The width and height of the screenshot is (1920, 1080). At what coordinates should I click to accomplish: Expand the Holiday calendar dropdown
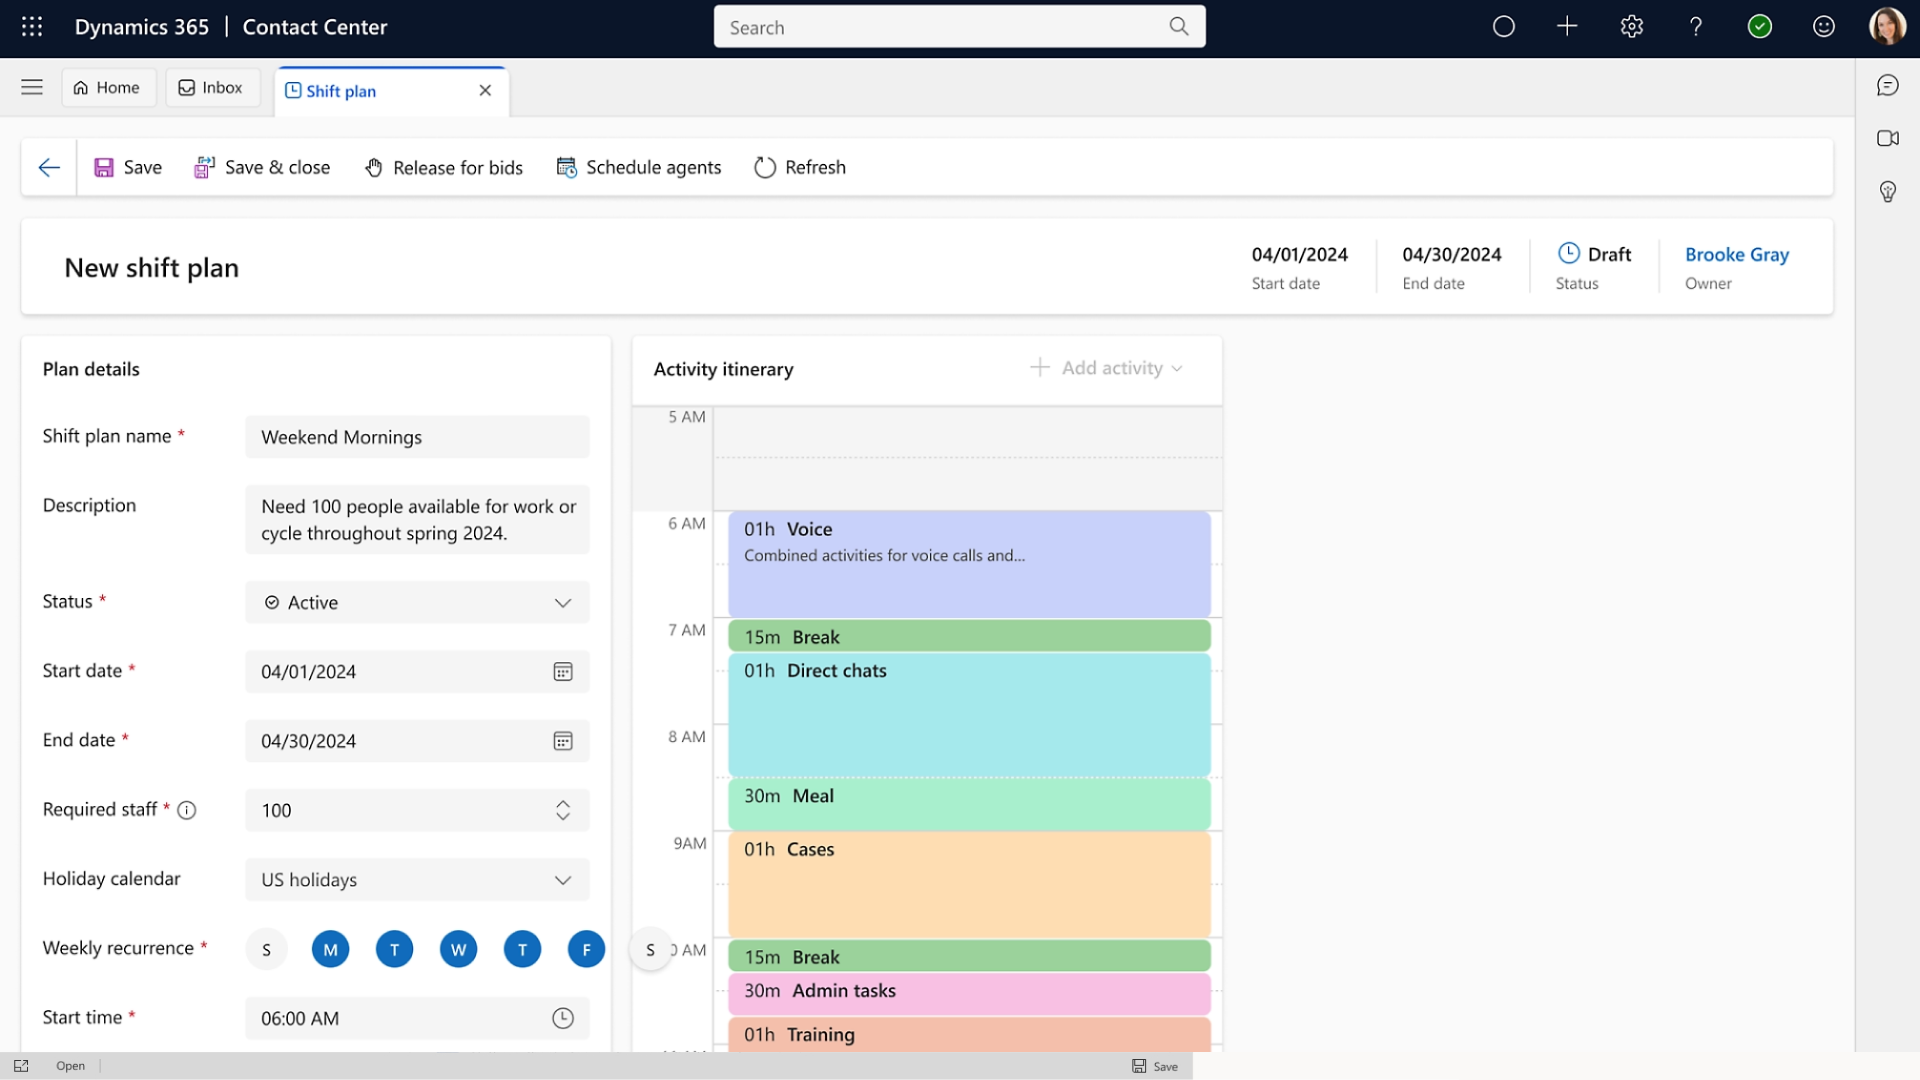click(563, 880)
